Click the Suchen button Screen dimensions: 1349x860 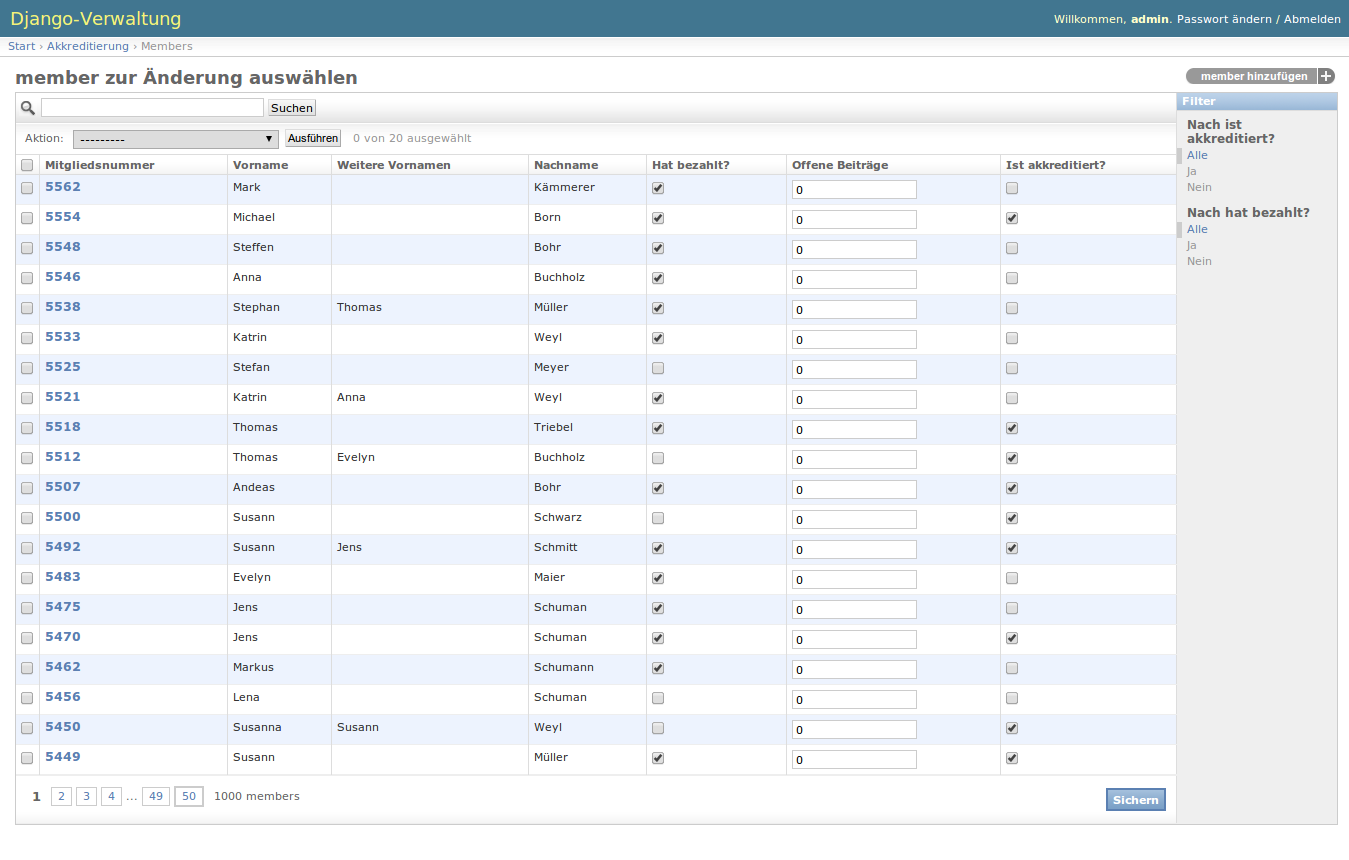292,108
